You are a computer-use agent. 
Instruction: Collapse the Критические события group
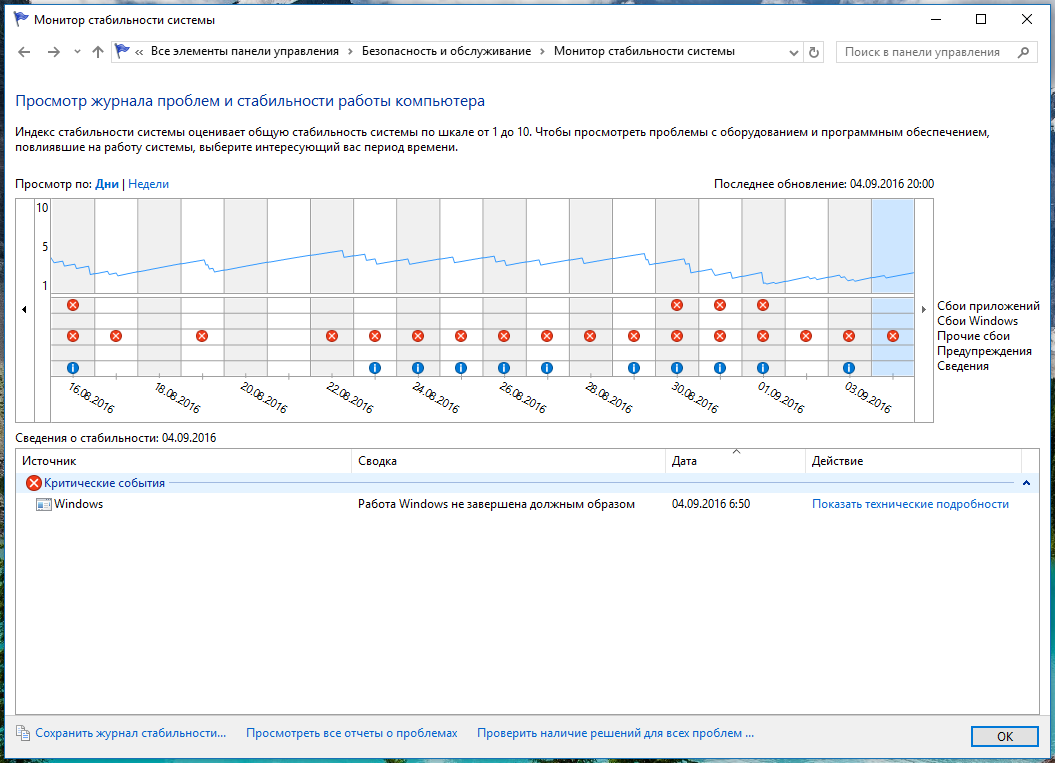1026,483
